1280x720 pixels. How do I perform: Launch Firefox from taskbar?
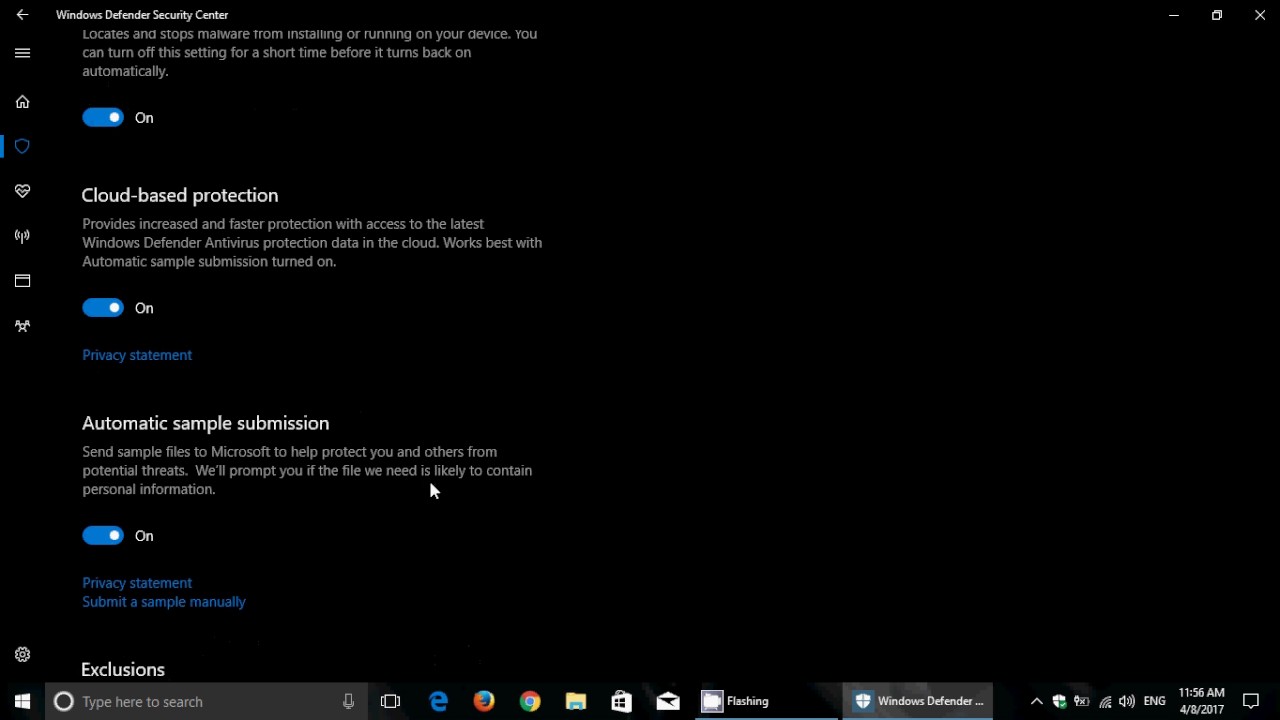[484, 701]
